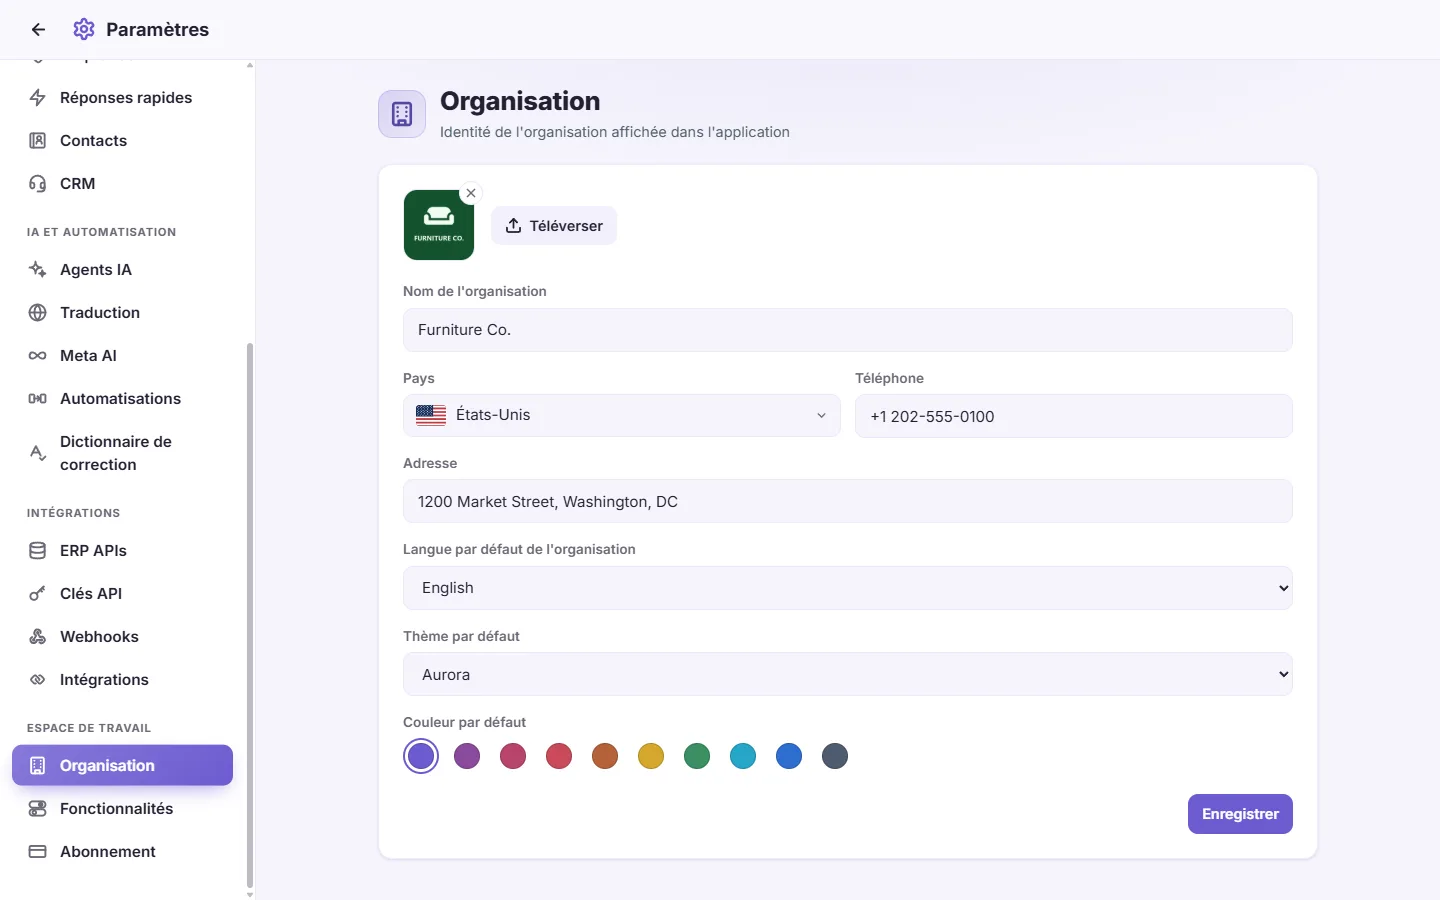
Task: Select the orange-brown color swatch
Action: [605, 756]
